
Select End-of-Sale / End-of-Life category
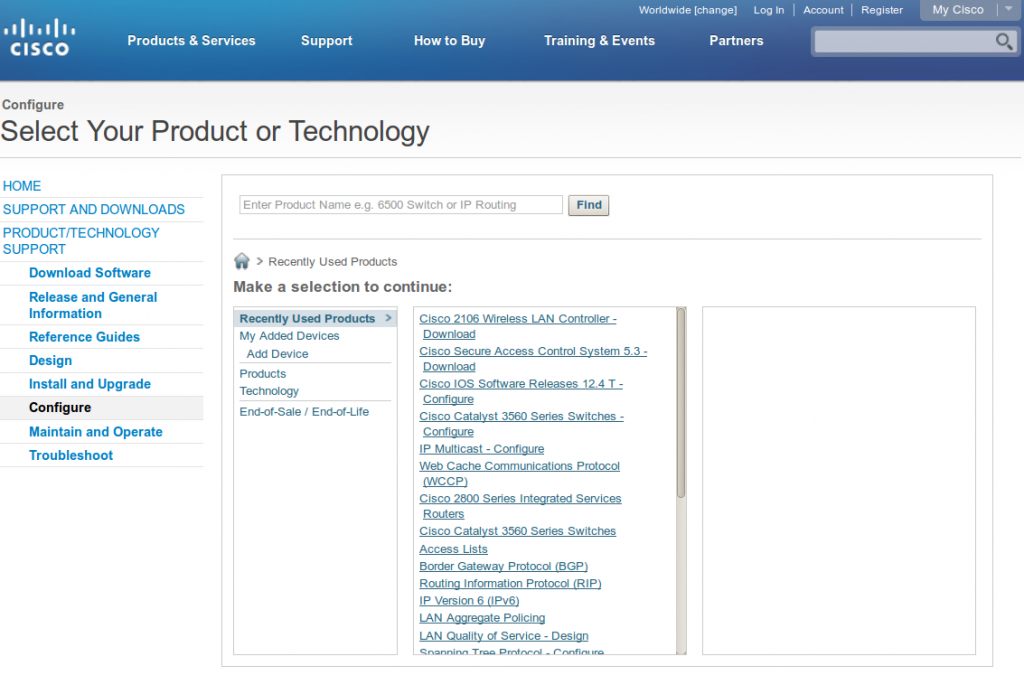tap(304, 411)
